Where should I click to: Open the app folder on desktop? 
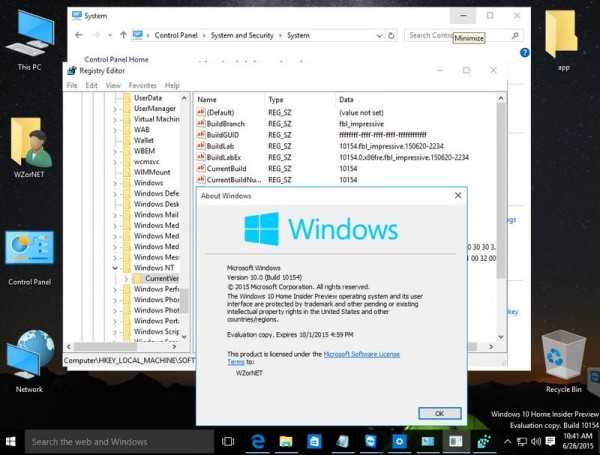[x=561, y=40]
